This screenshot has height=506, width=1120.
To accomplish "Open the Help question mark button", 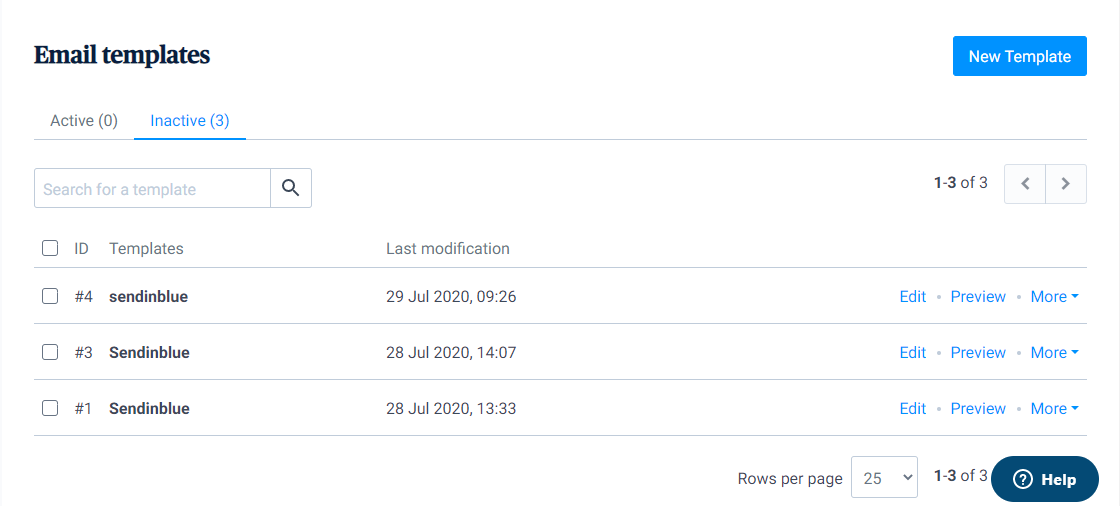I will tap(1044, 480).
